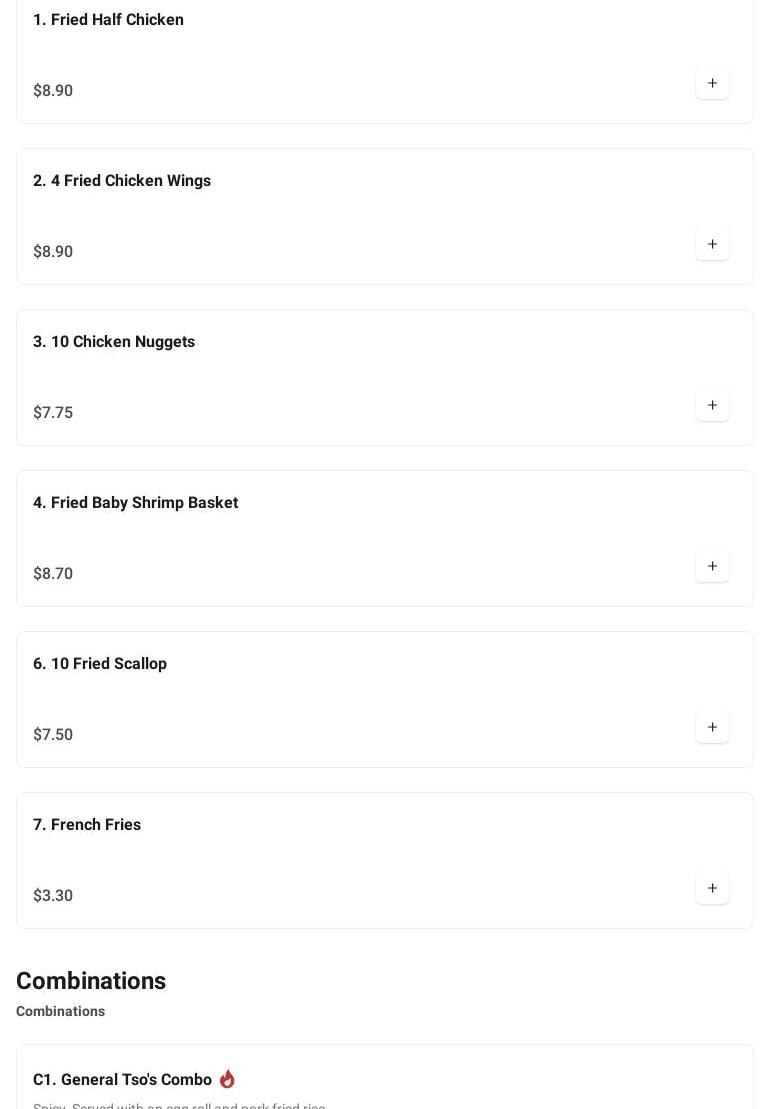Screen dimensions: 770x1109
Task: Click the $8.70 Shrimp Basket price
Action: (x=53, y=574)
